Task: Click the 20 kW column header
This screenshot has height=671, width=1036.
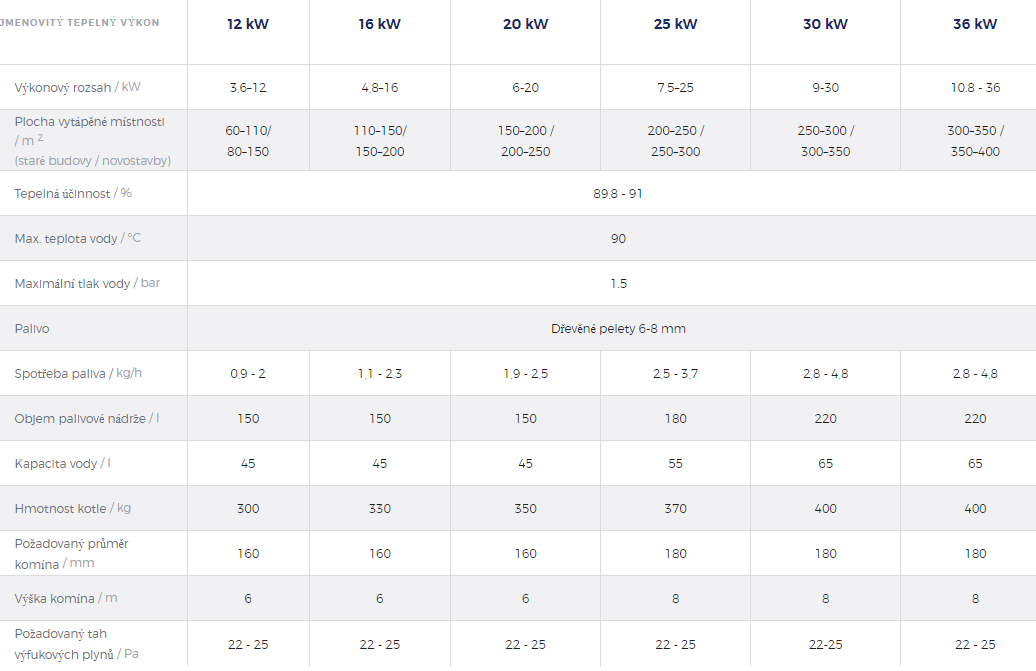Action: (x=525, y=24)
